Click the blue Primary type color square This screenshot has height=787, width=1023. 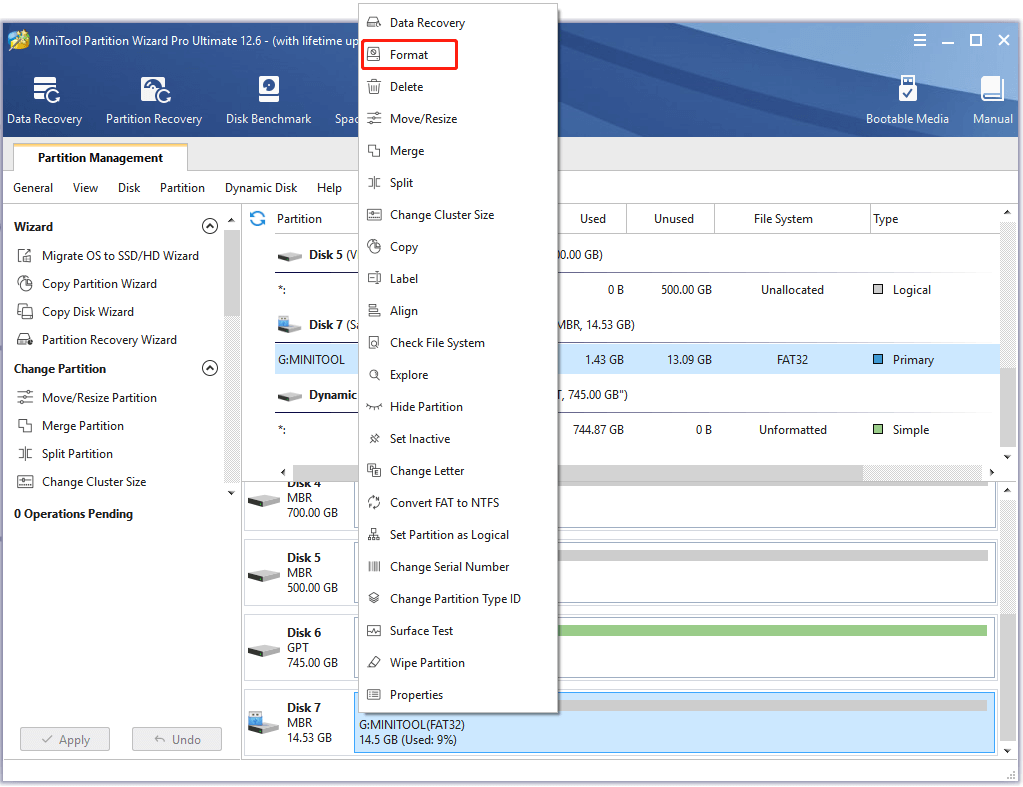[x=878, y=360]
